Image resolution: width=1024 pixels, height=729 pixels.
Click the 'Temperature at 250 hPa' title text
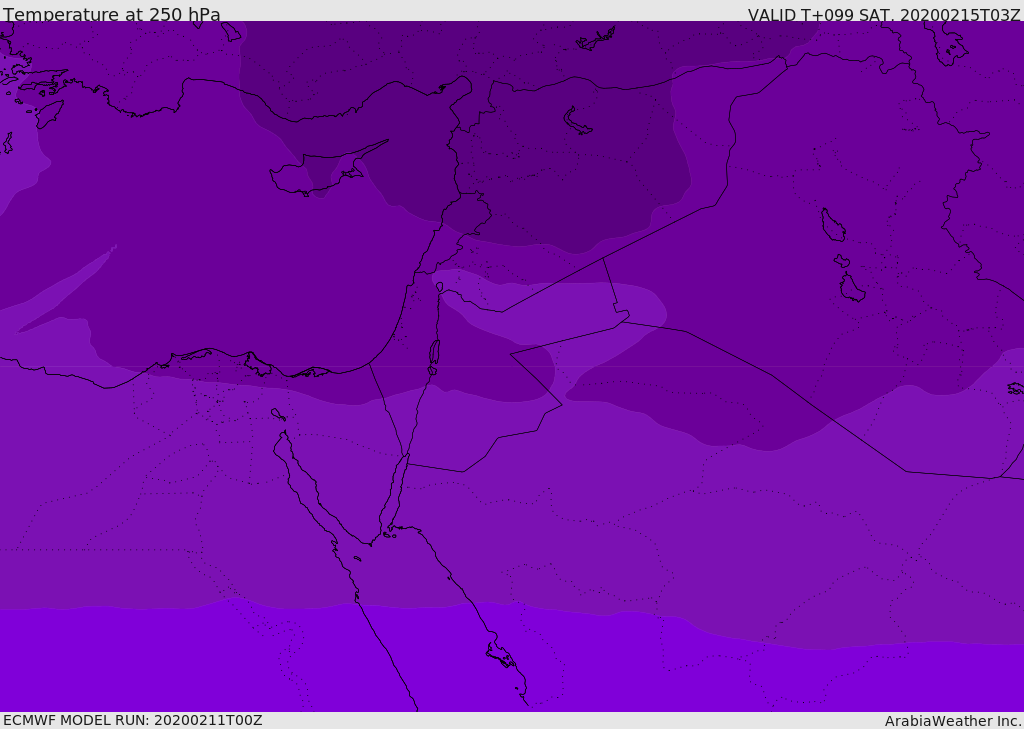[112, 14]
